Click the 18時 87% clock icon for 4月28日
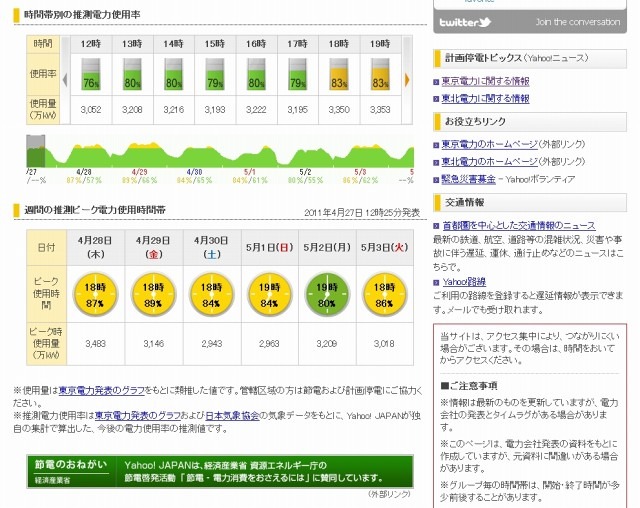This screenshot has width=640, height=508. tap(95, 294)
